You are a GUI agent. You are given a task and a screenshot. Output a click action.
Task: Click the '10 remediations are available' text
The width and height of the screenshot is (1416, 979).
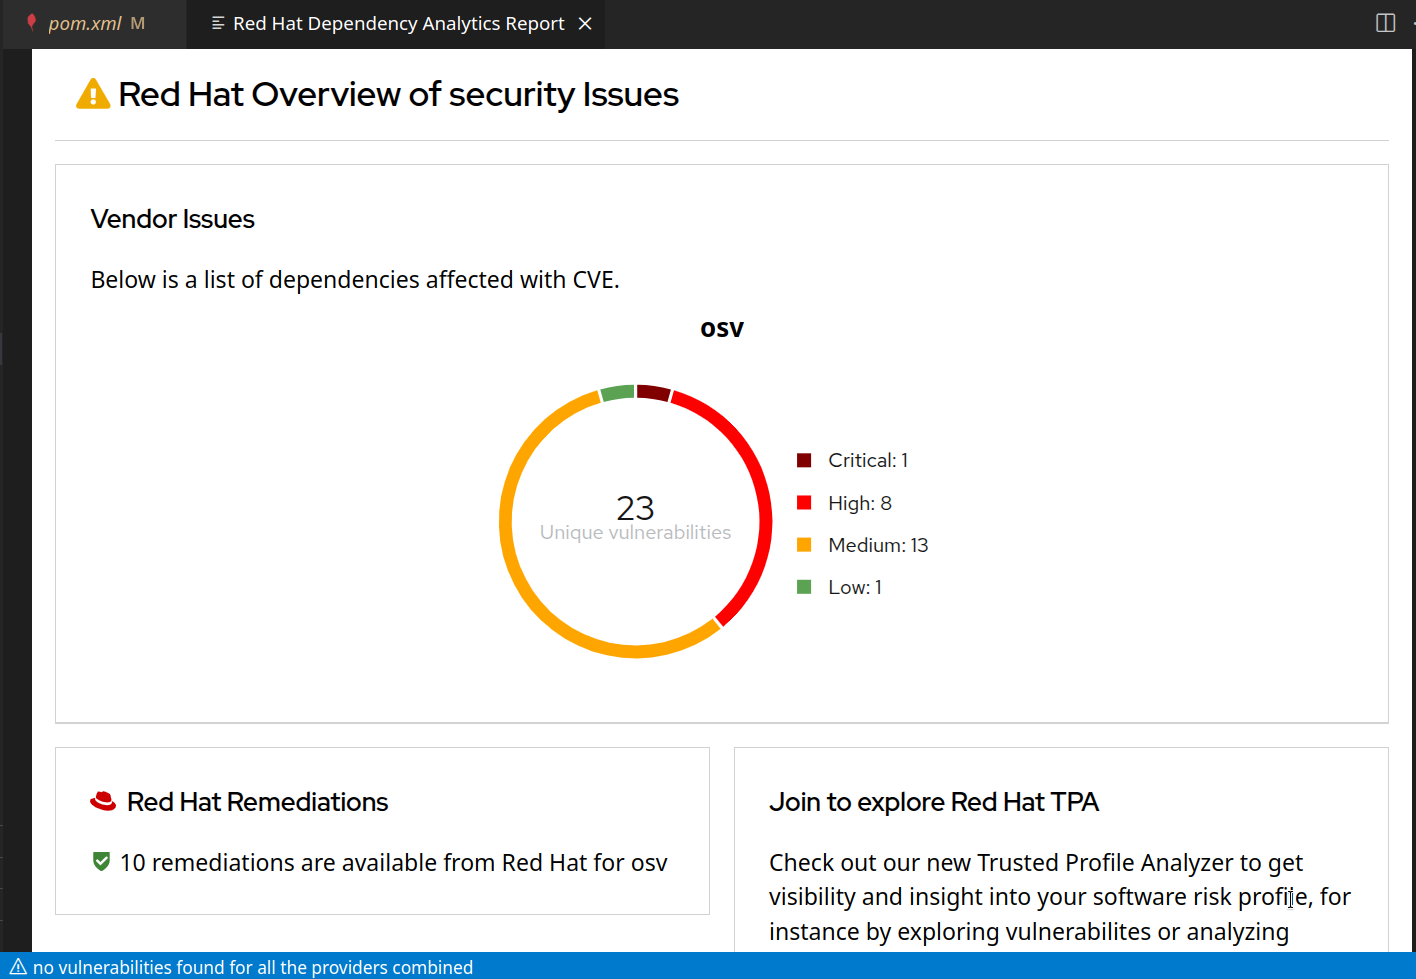[393, 862]
